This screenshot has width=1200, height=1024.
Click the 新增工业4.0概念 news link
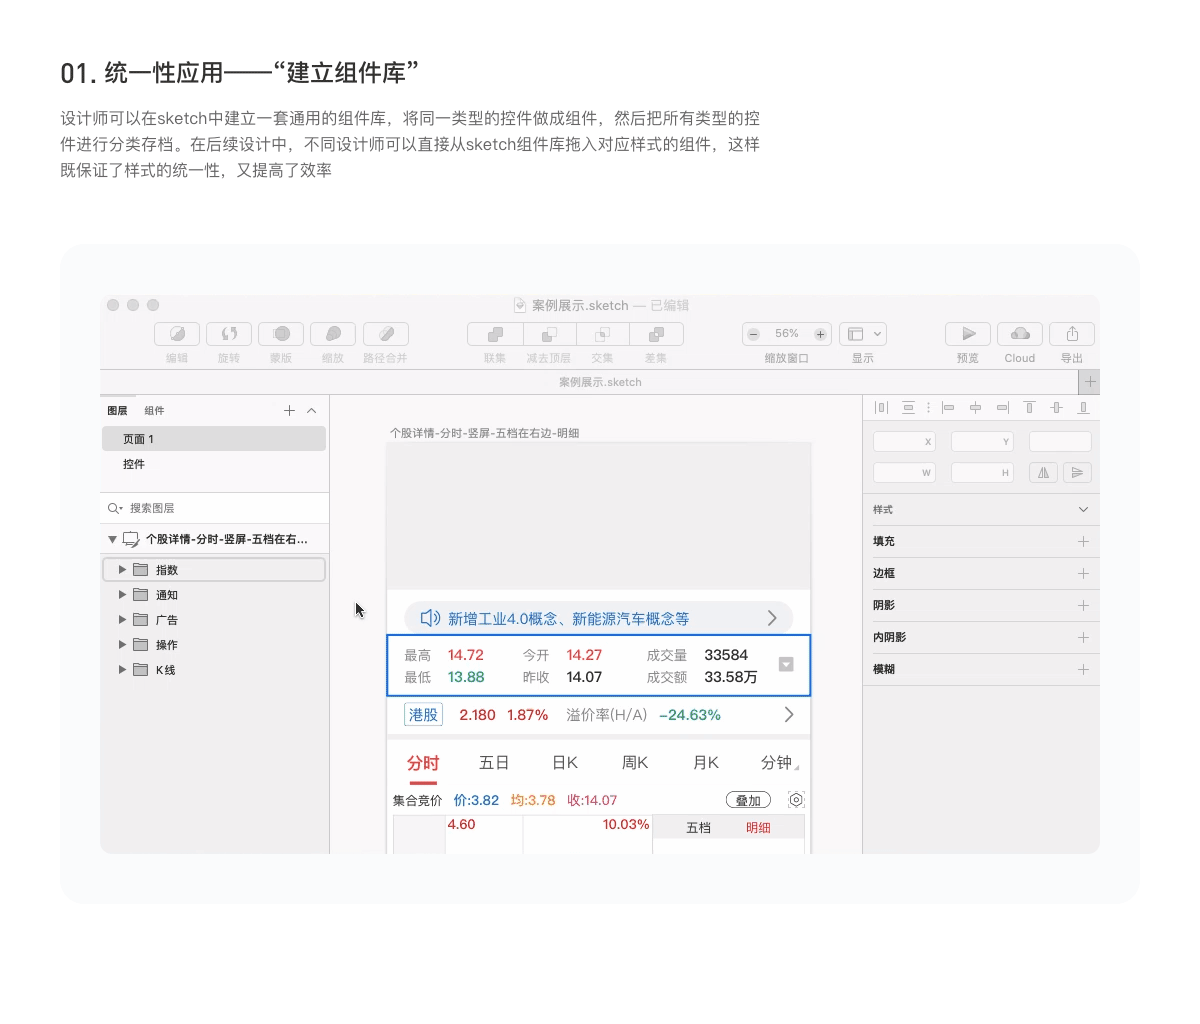coord(565,619)
